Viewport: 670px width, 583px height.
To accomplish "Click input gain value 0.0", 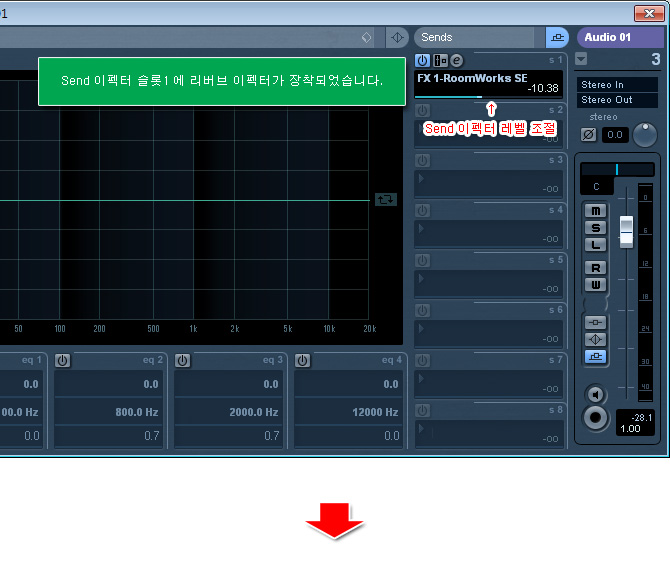I will (x=615, y=135).
